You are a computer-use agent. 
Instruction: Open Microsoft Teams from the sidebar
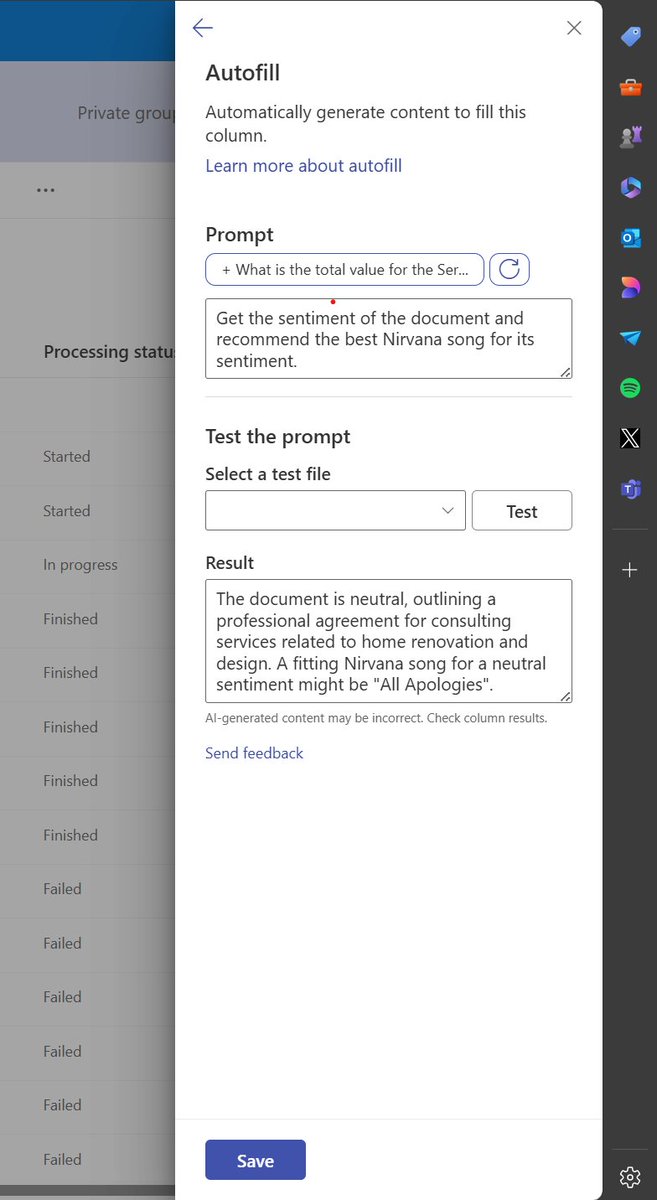coord(630,488)
